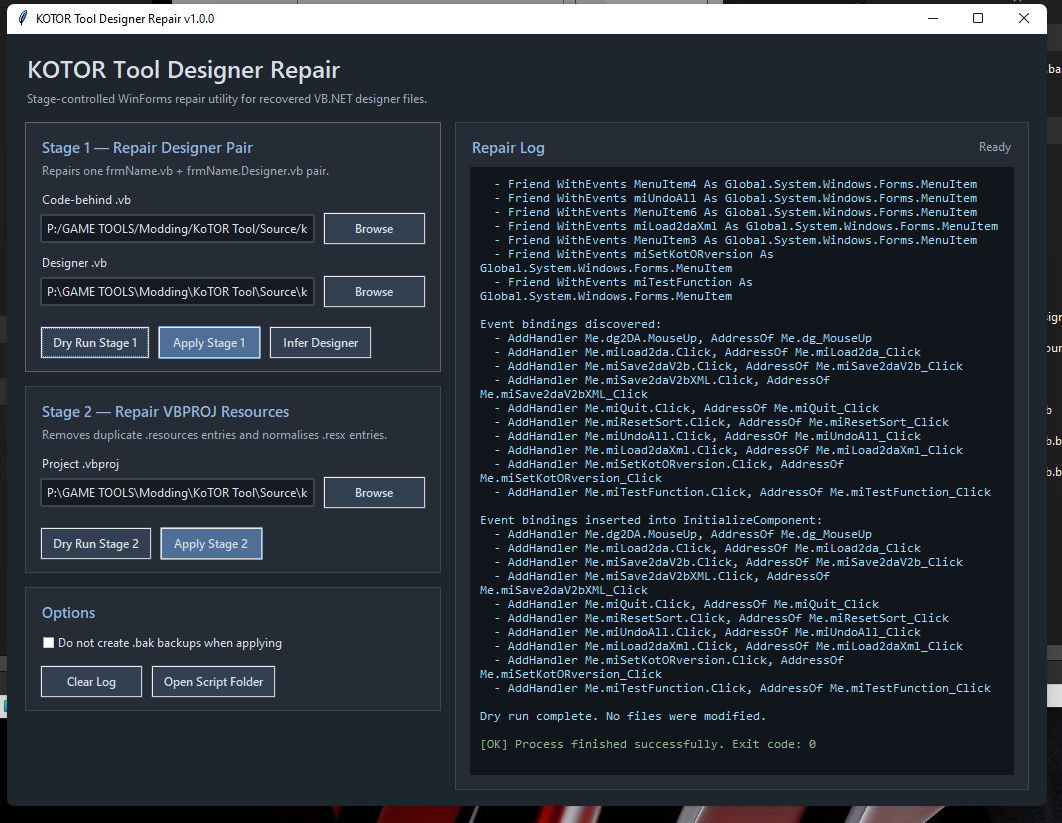
Task: Browse for the Designer .vb file
Action: (374, 292)
